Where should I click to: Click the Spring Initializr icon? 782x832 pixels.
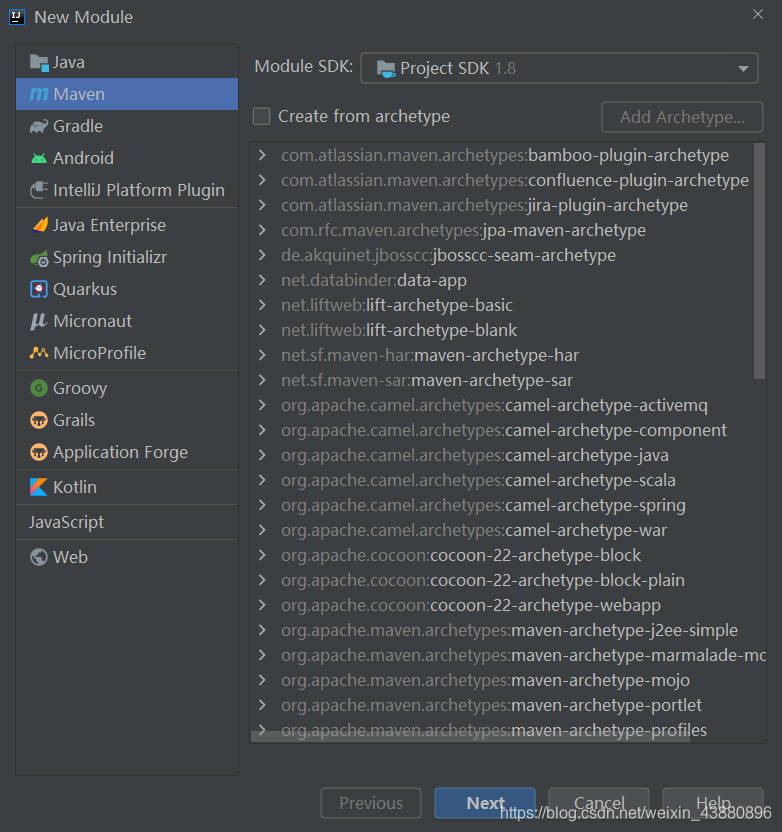click(39, 258)
